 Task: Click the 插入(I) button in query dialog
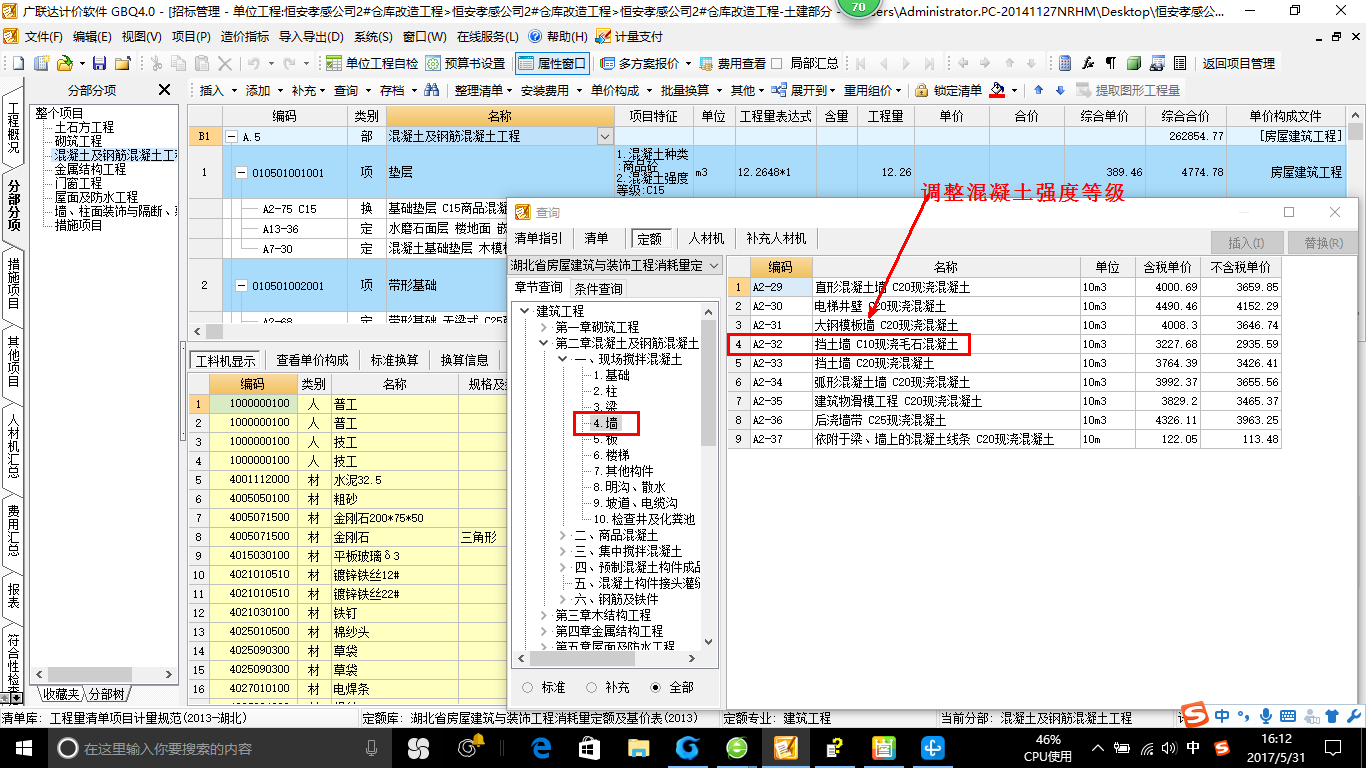(1246, 242)
